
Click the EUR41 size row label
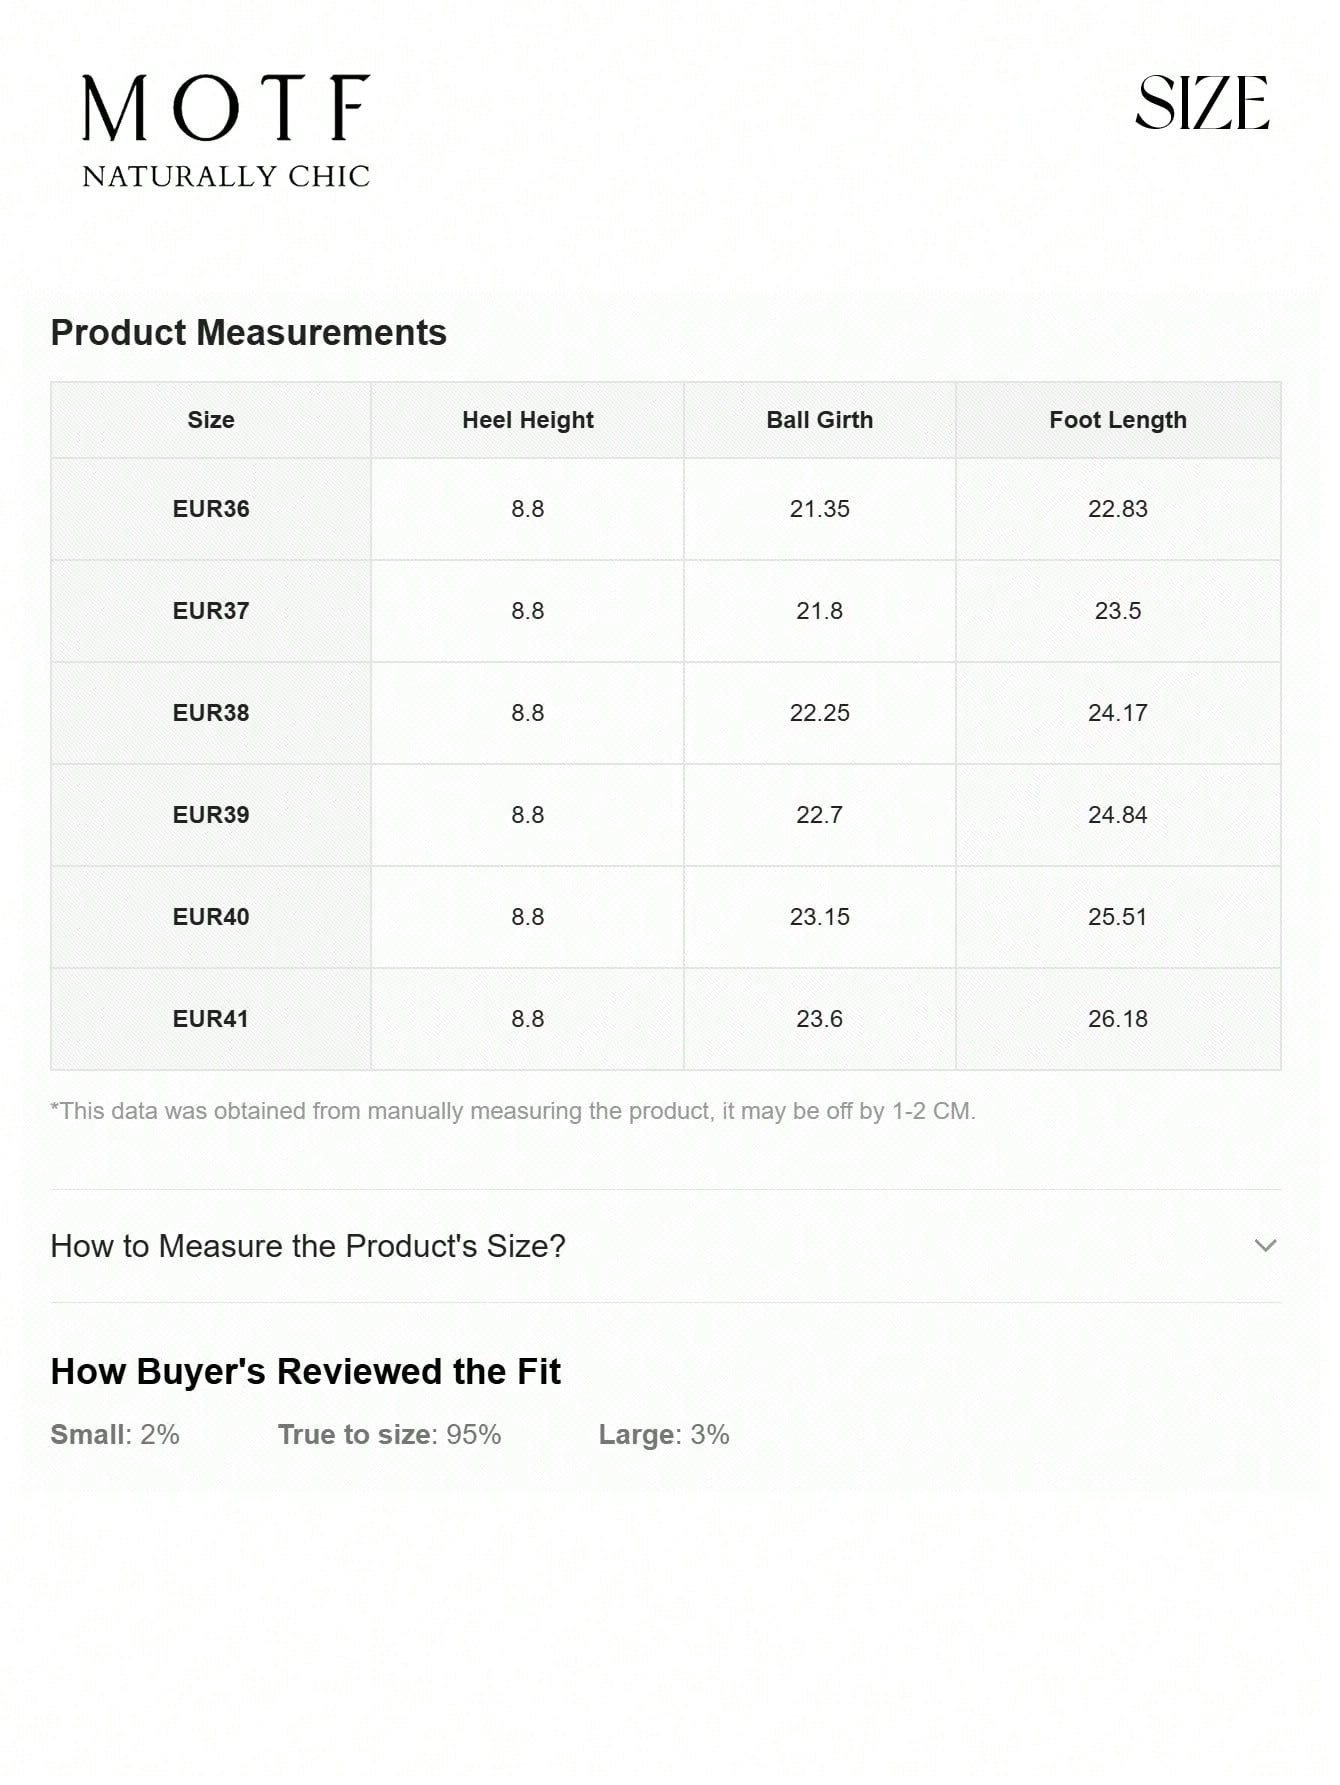(211, 1019)
